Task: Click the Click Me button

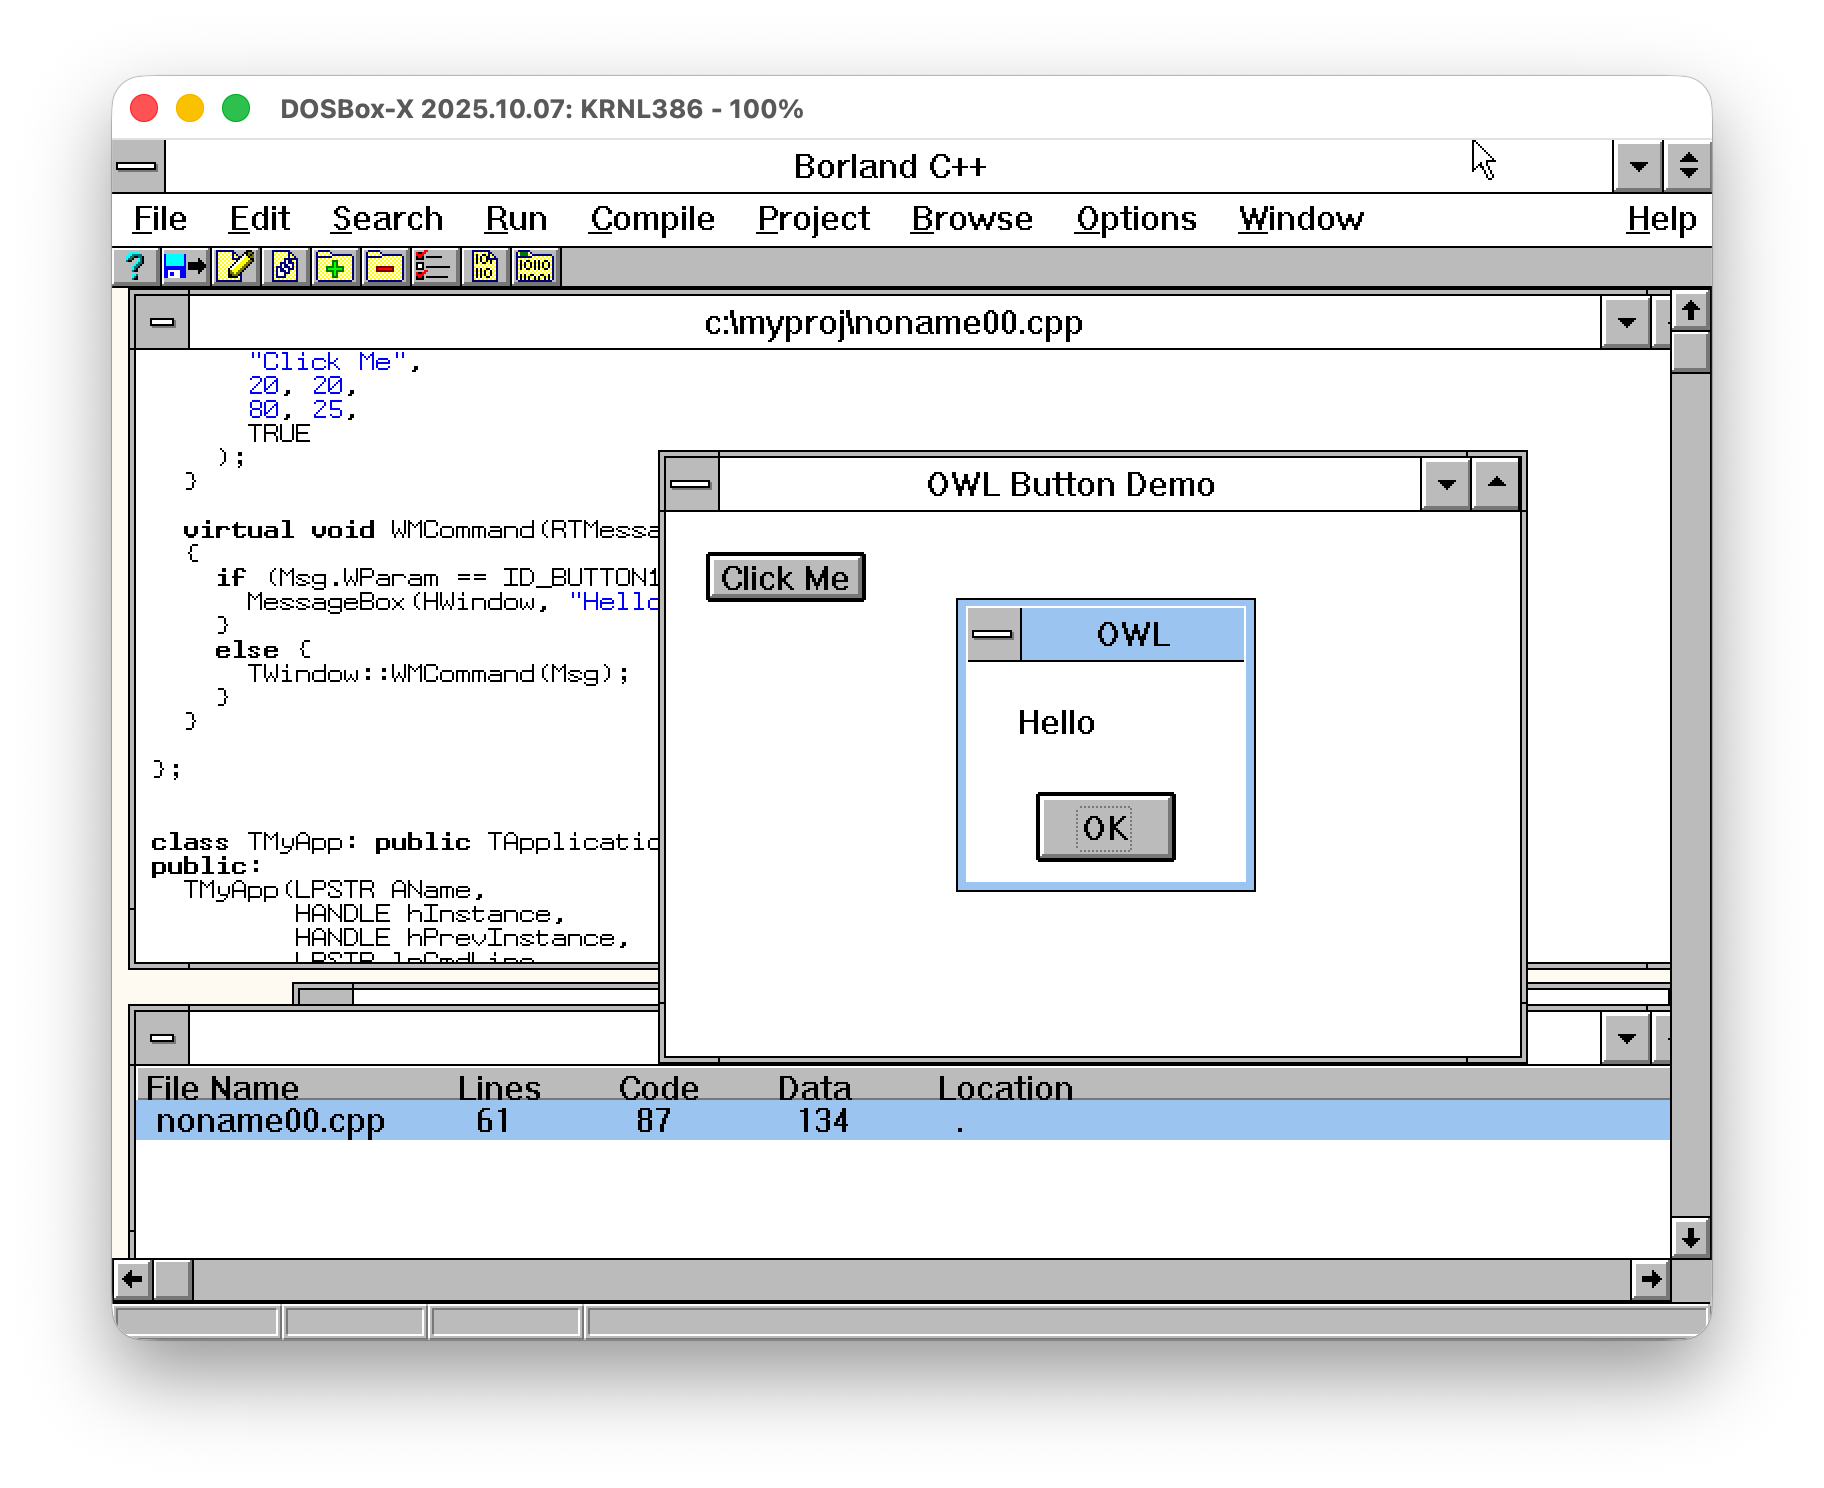Action: coord(785,577)
